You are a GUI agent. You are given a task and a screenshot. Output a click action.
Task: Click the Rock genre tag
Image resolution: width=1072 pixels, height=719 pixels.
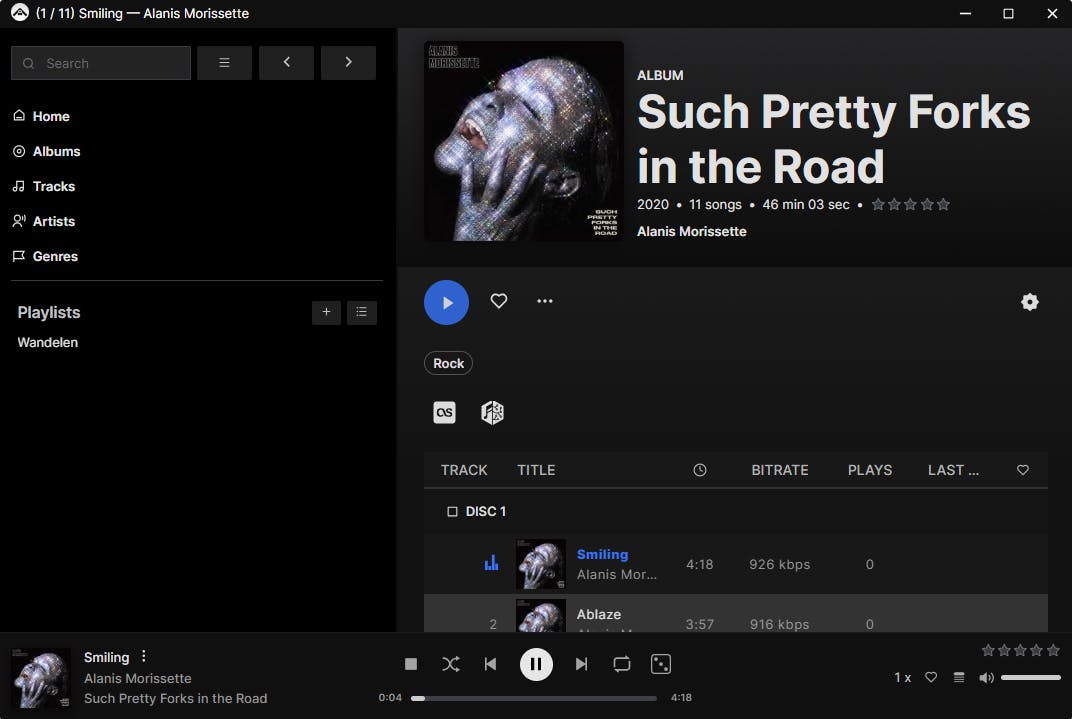click(447, 363)
